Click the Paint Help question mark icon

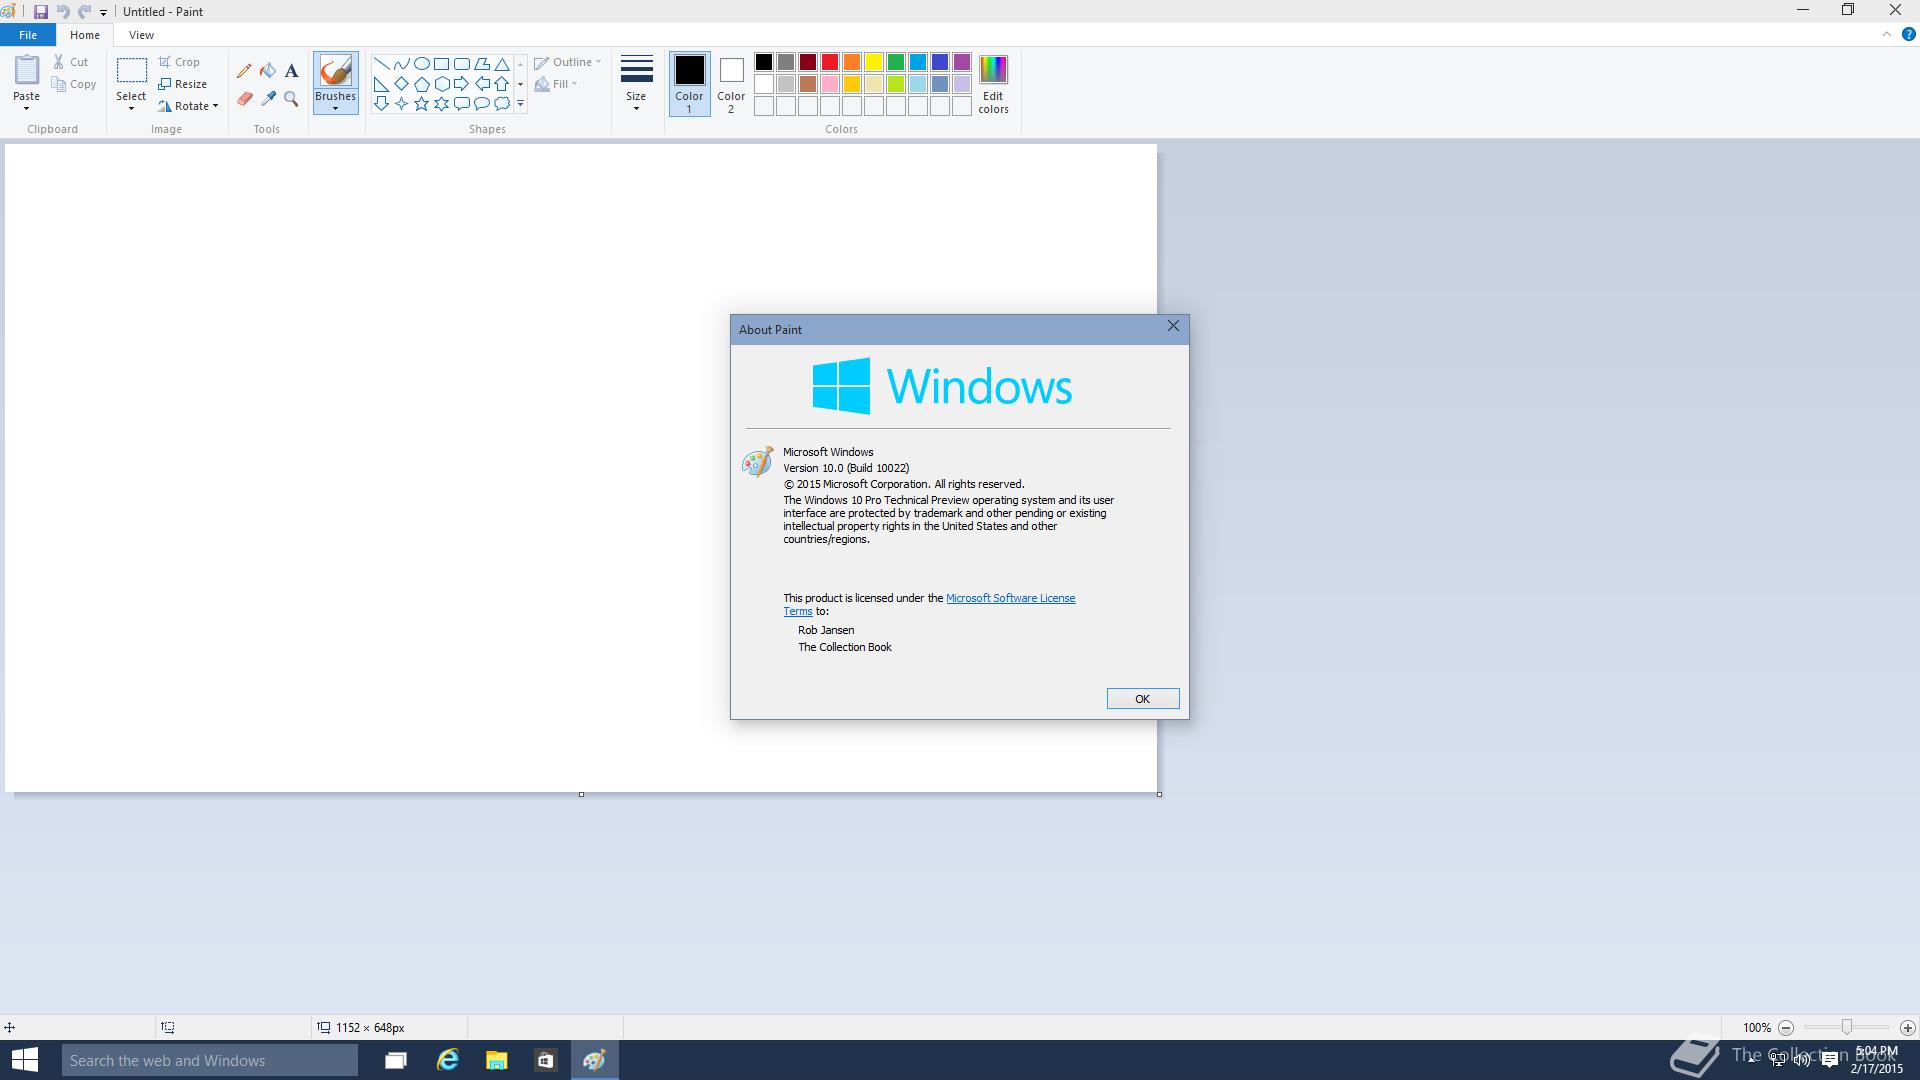[1908, 34]
